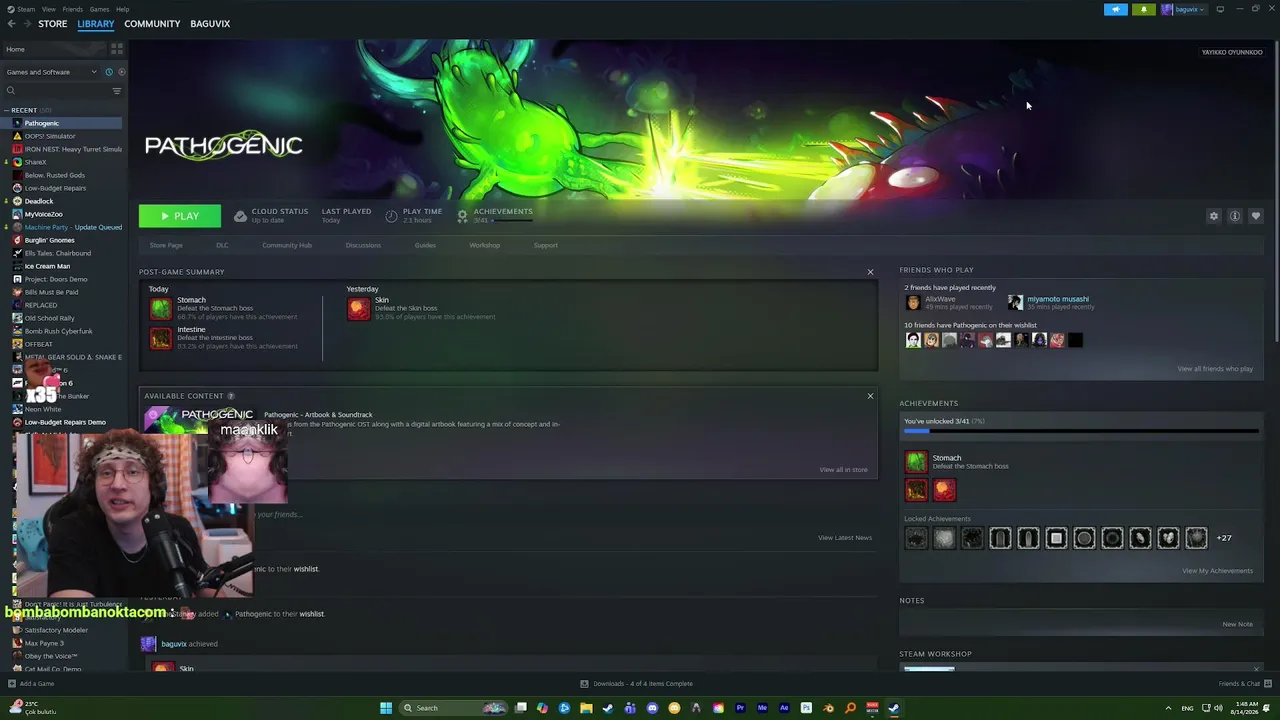This screenshot has width=1280, height=720.
Task: Collapse the RECENT games category
Action: pyautogui.click(x=7, y=110)
